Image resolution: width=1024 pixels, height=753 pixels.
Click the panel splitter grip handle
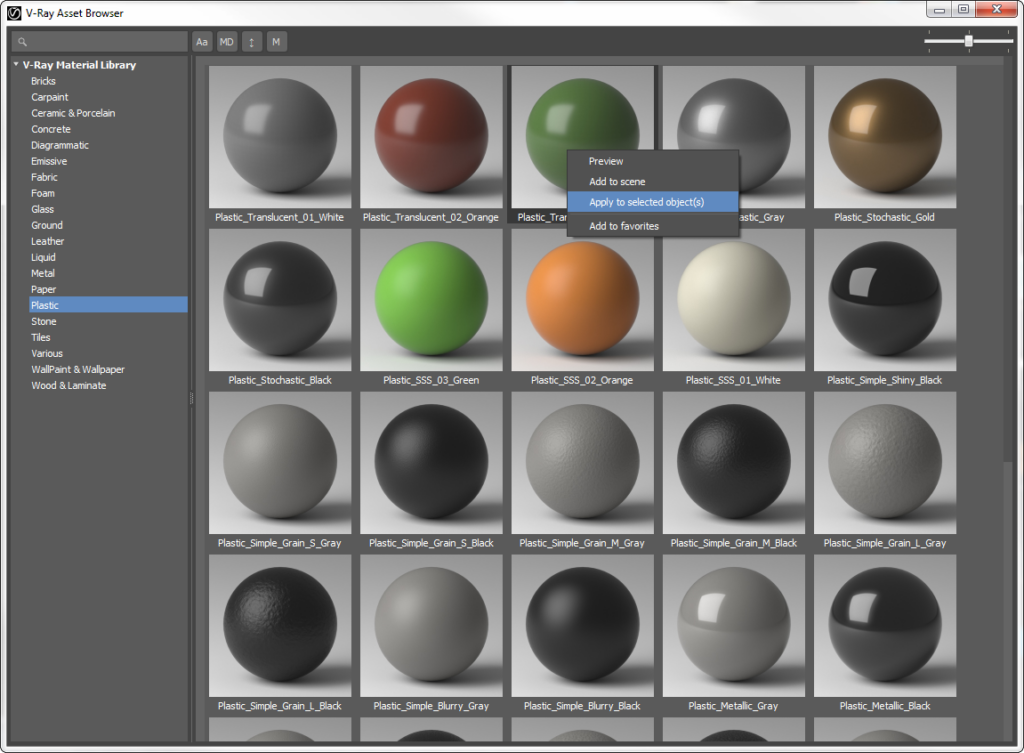coord(191,398)
